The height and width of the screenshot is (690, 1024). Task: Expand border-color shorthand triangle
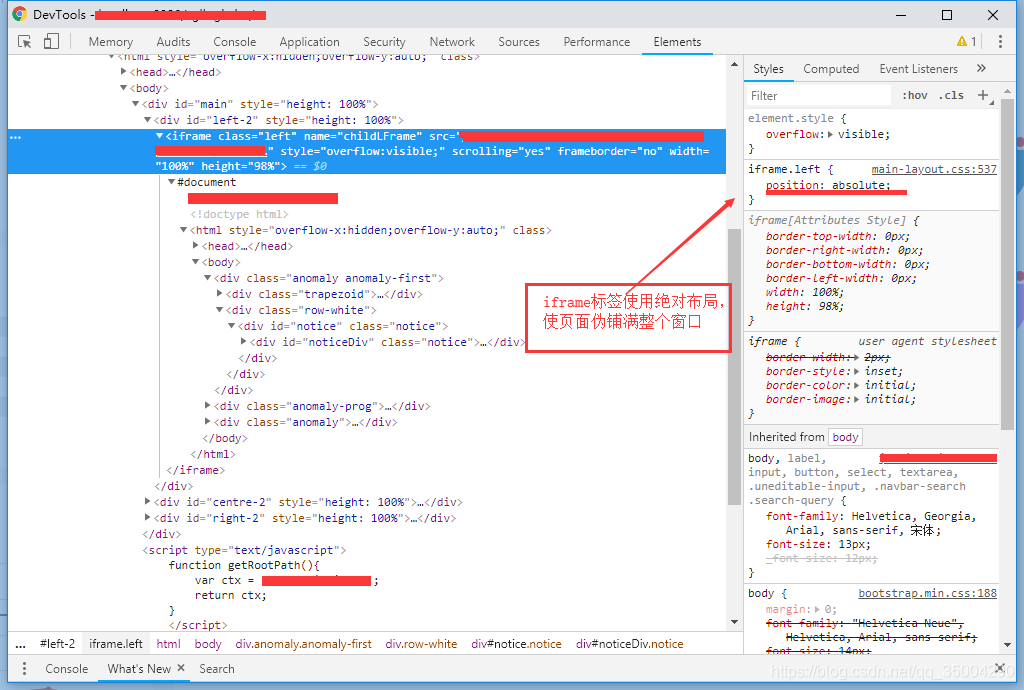coord(857,385)
